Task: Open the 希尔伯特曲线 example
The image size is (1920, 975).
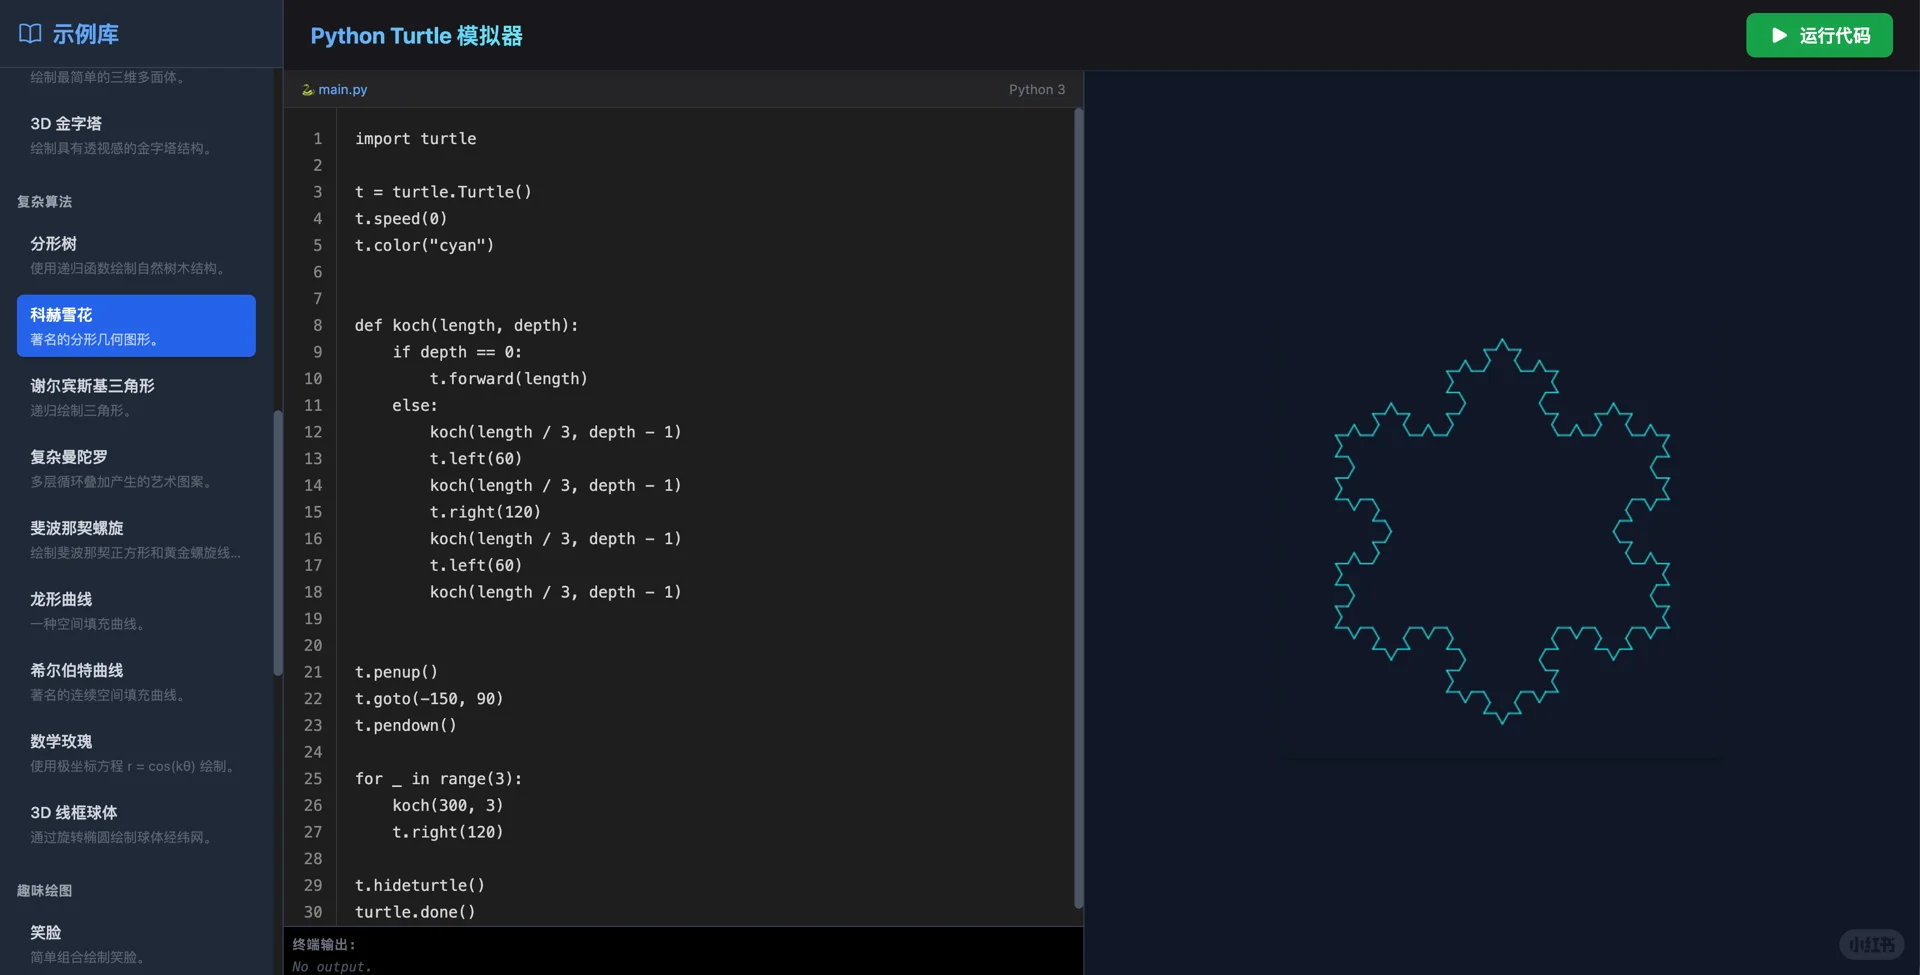Action: coord(135,681)
